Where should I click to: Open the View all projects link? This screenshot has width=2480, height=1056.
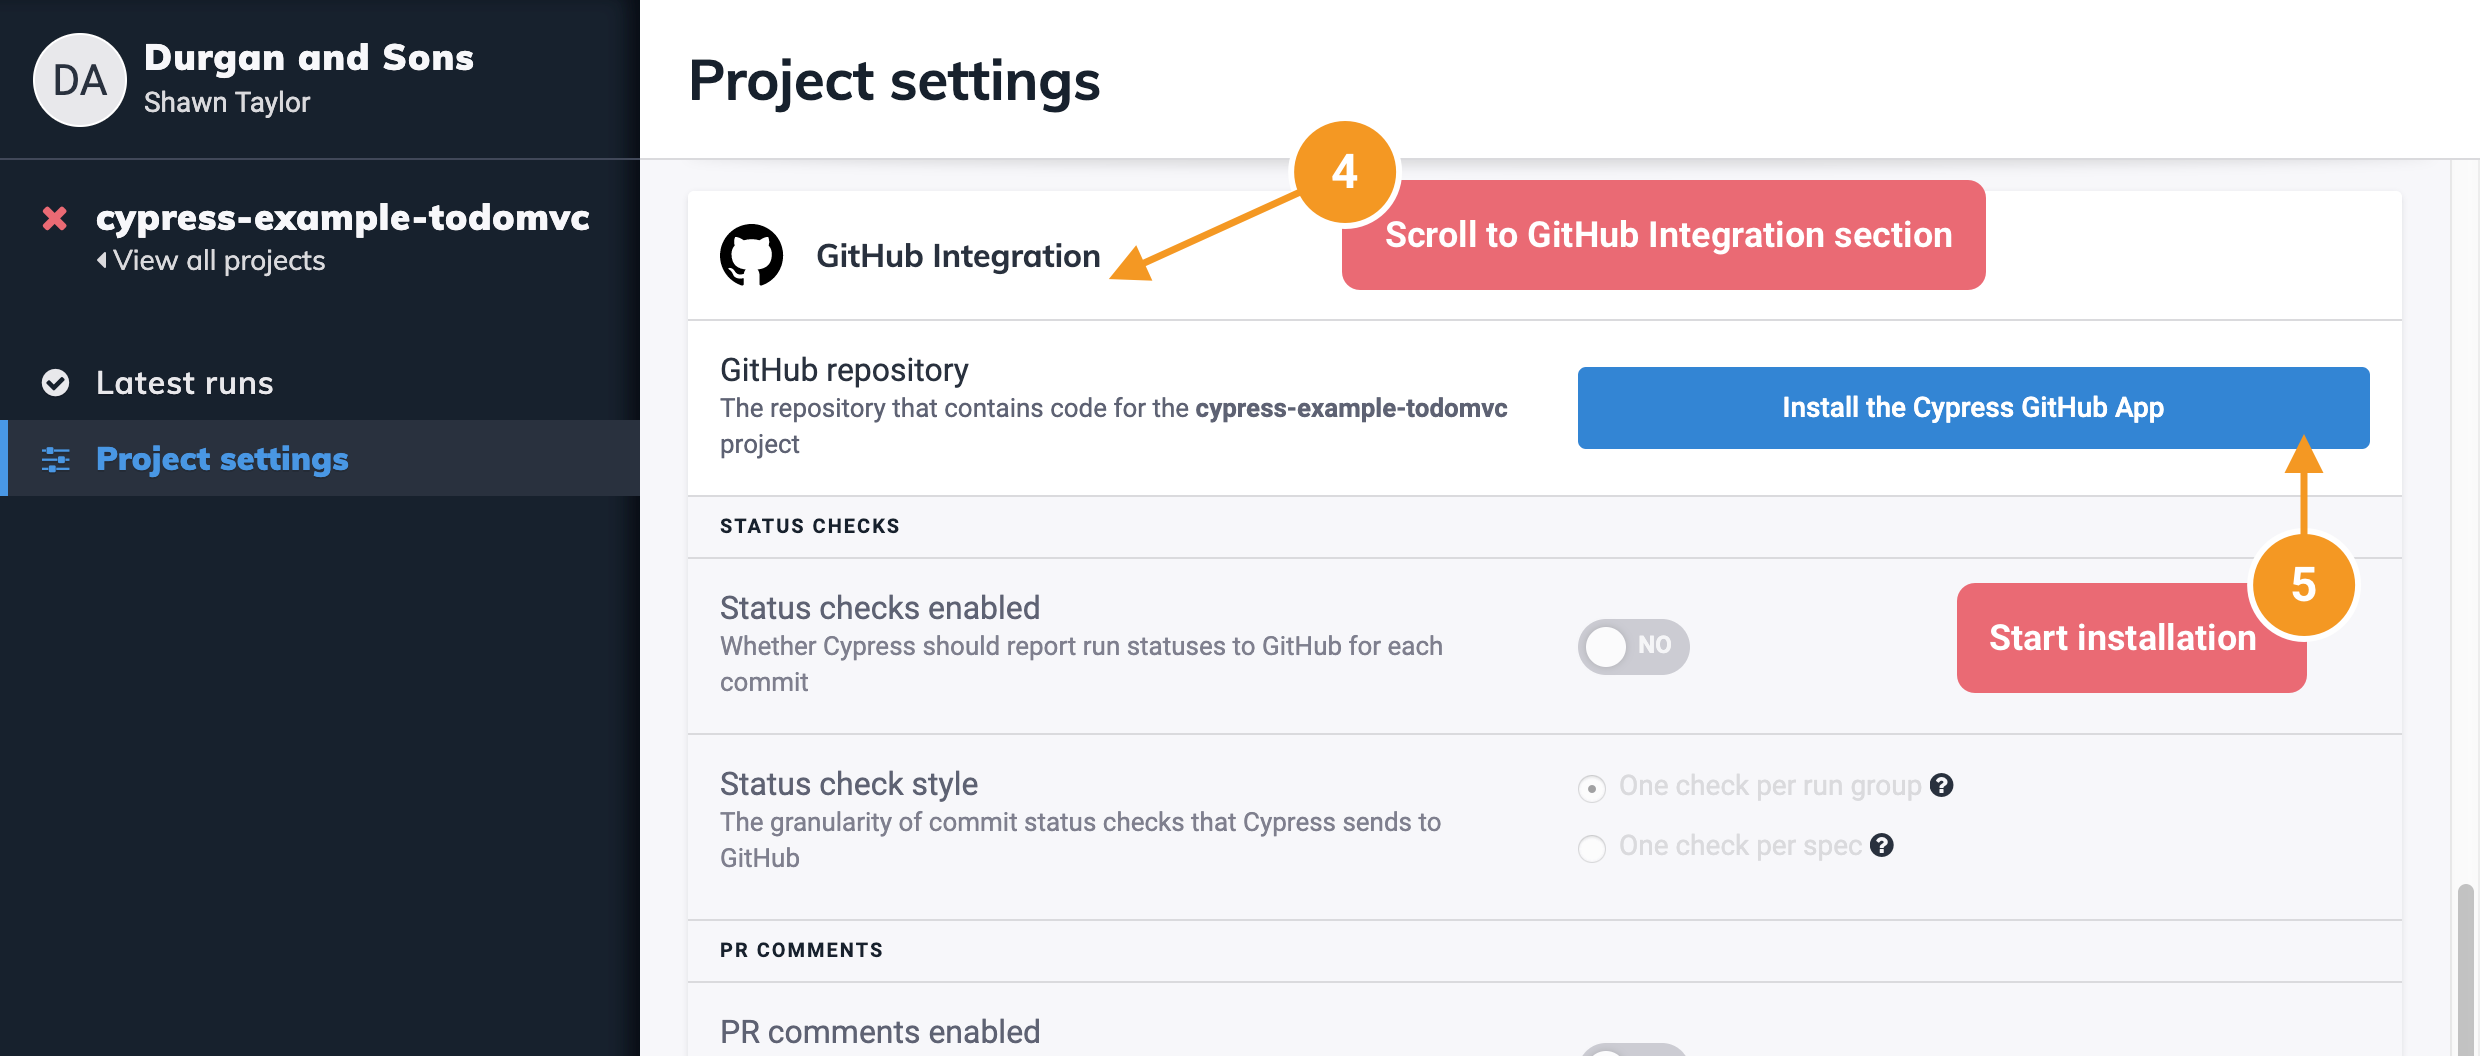click(219, 261)
